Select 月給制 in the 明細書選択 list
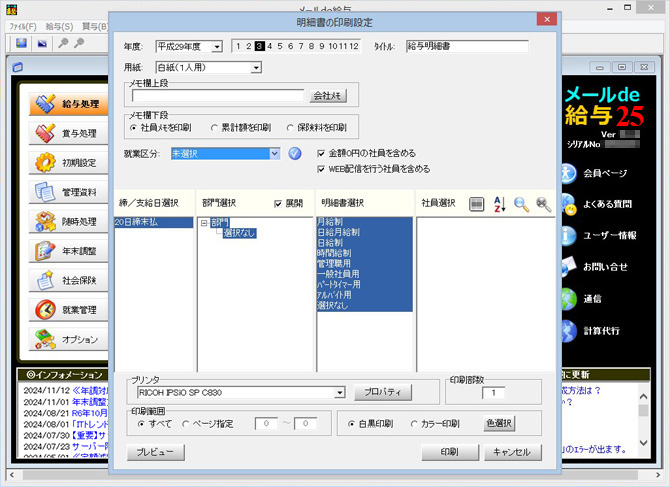This screenshot has width=670, height=487. pos(364,222)
